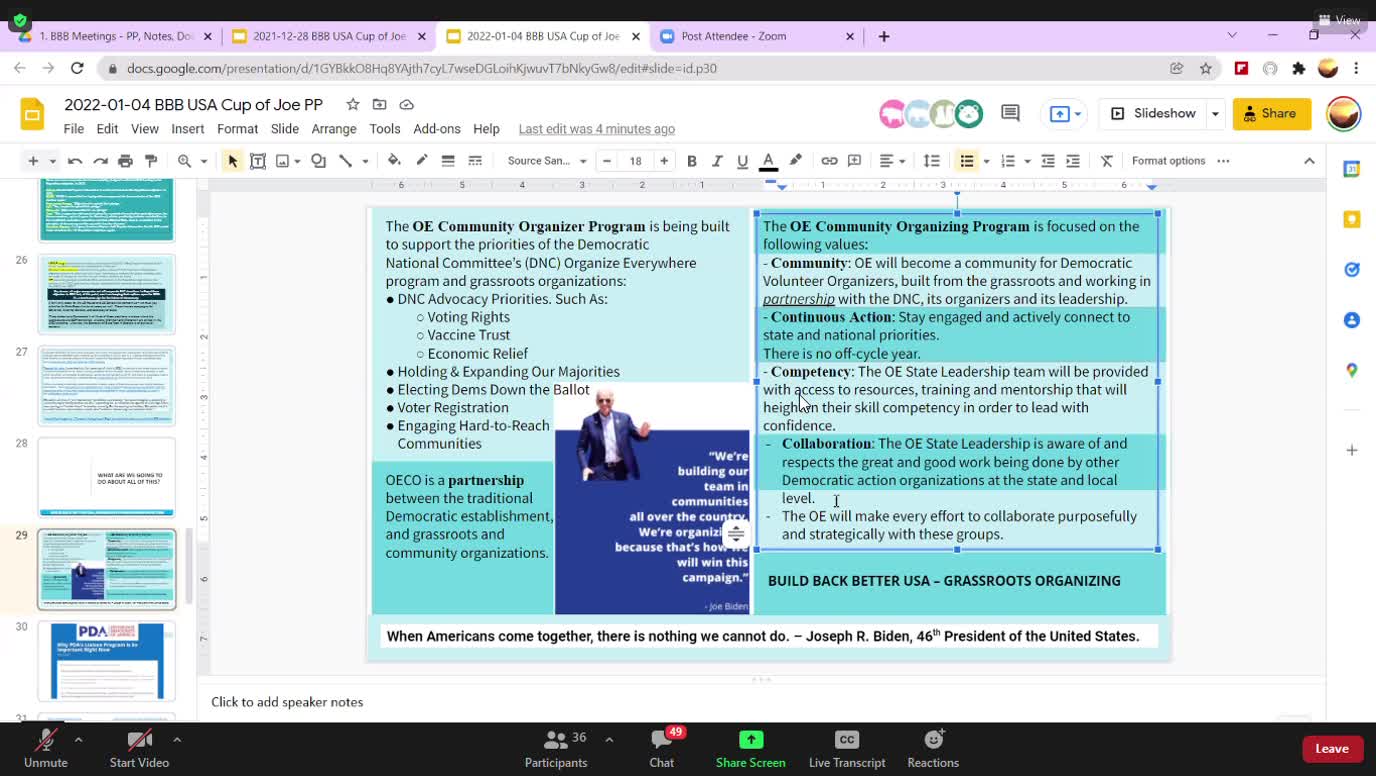The height and width of the screenshot is (776, 1376).
Task: Click the Decrease indent icon
Action: pos(1048,161)
